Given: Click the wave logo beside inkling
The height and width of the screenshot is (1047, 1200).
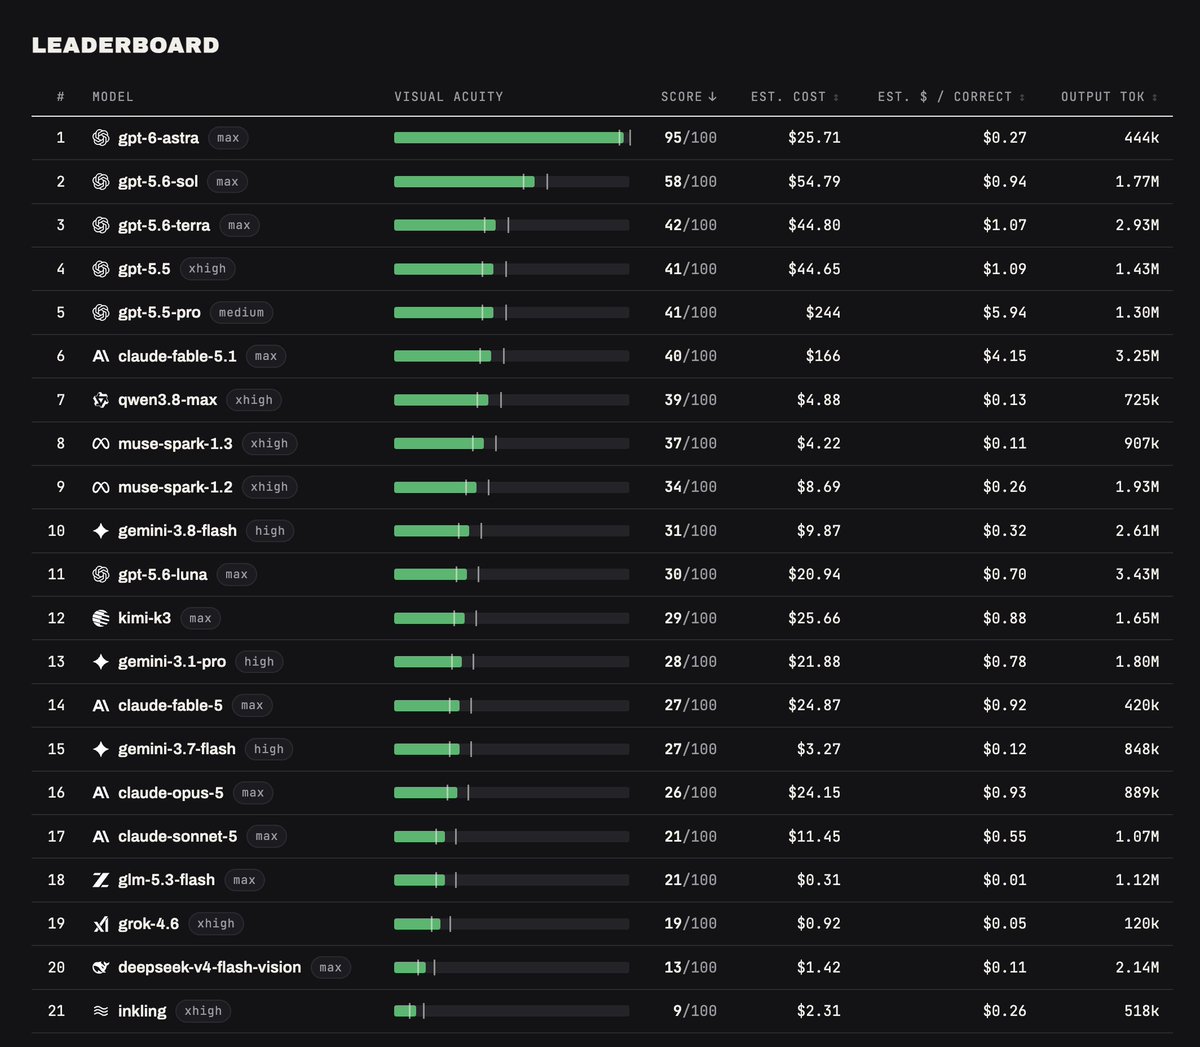Looking at the screenshot, I should pos(101,1011).
